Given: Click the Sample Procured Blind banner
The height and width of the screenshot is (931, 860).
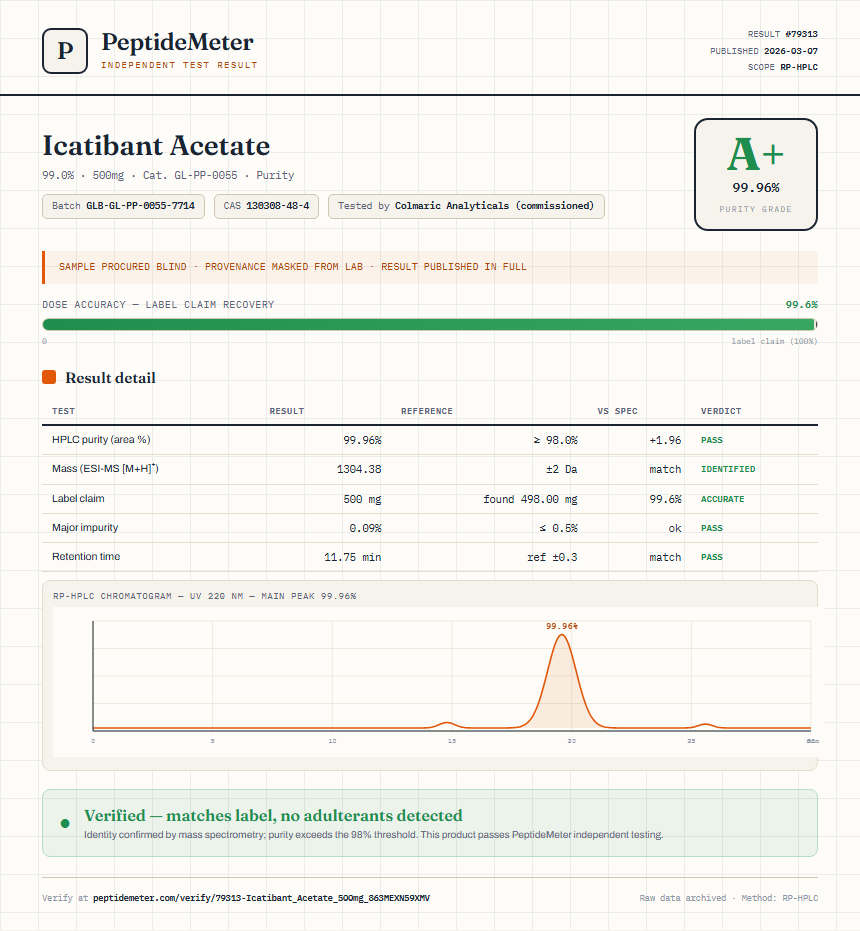Looking at the screenshot, I should tap(429, 267).
